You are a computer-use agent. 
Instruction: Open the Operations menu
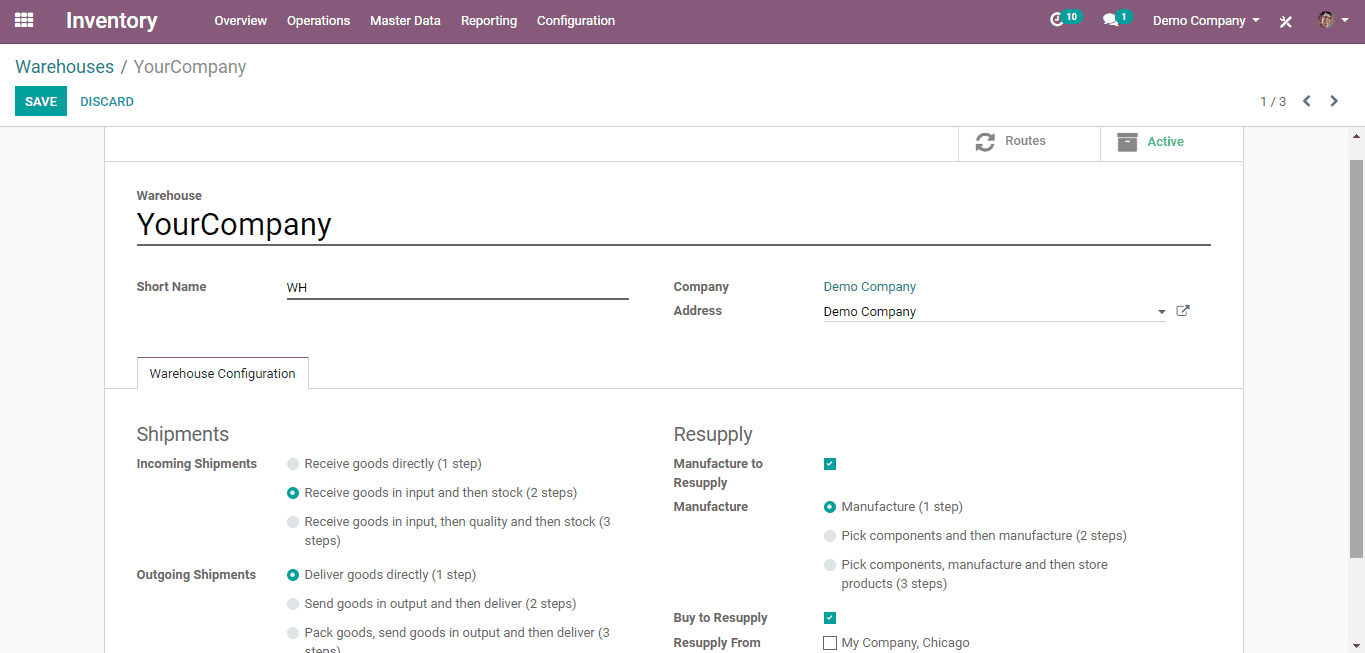[x=318, y=20]
